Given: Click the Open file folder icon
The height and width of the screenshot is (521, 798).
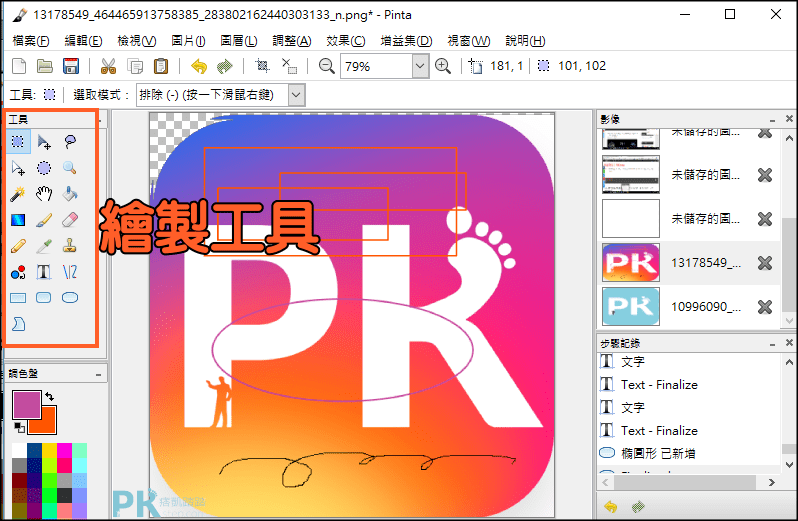Looking at the screenshot, I should point(45,66).
